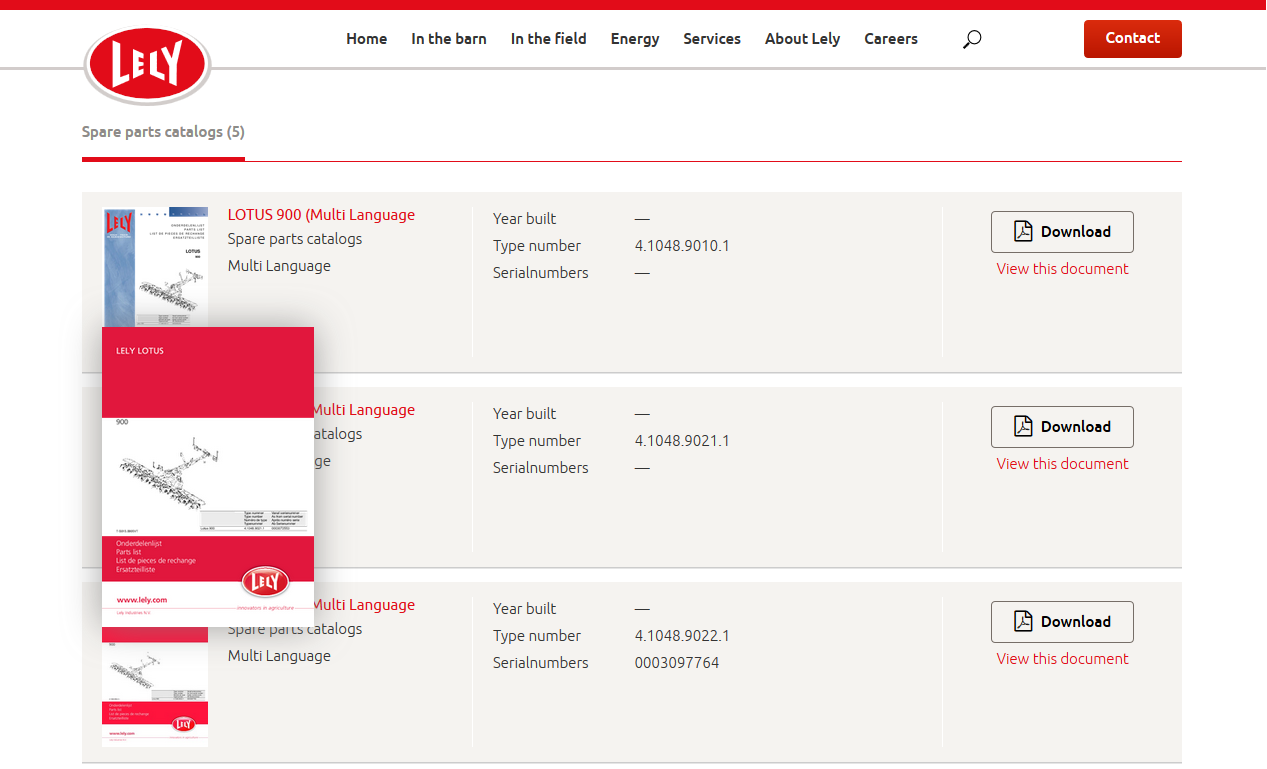Select serial number 0003097764
This screenshot has width=1267, height=769.
(x=677, y=663)
